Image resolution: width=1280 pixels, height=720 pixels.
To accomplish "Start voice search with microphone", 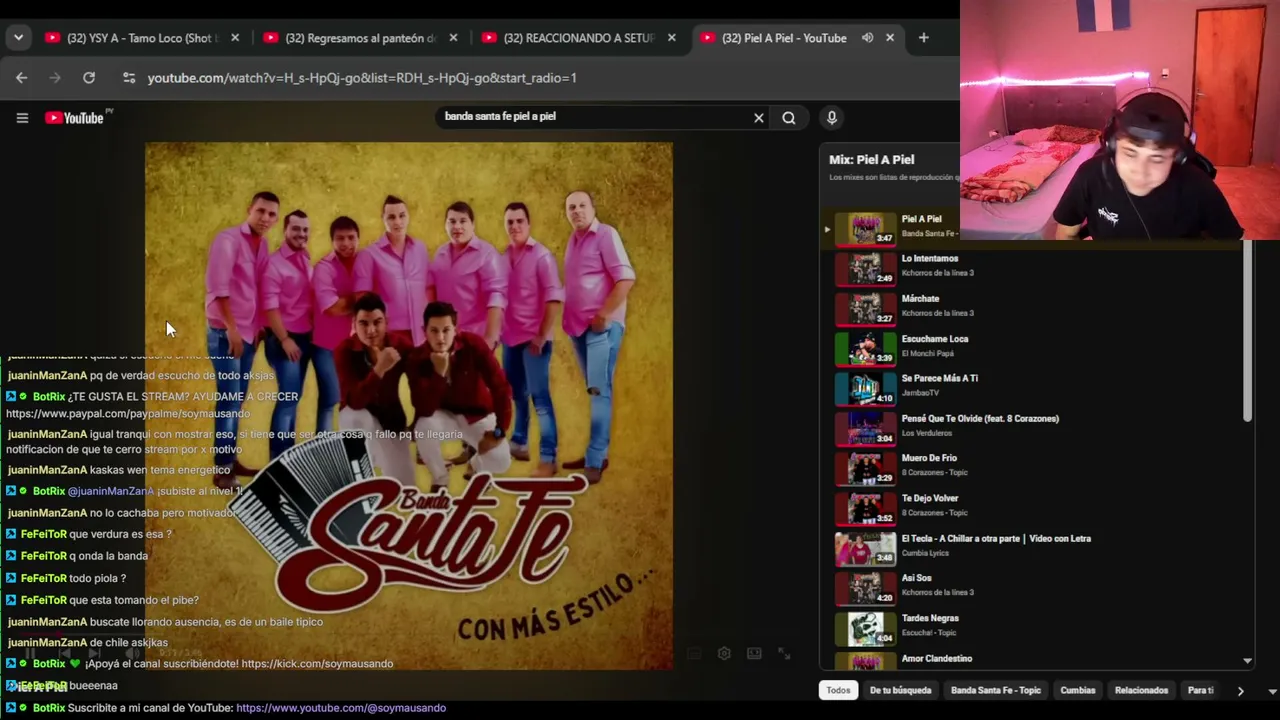I will click(x=831, y=118).
